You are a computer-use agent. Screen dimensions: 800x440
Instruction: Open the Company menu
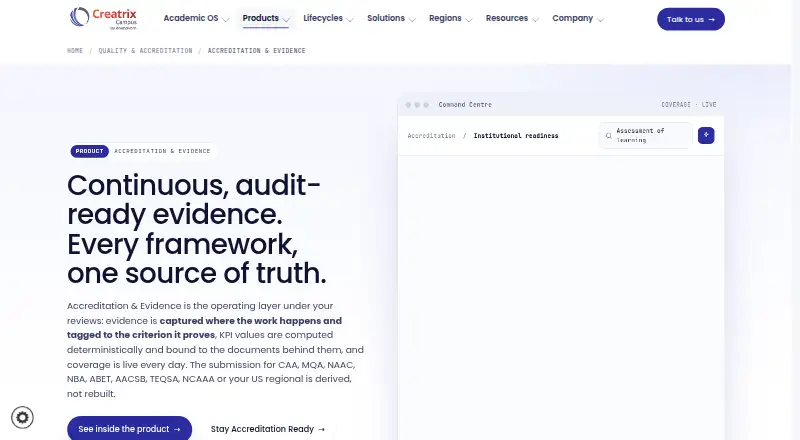578,18
